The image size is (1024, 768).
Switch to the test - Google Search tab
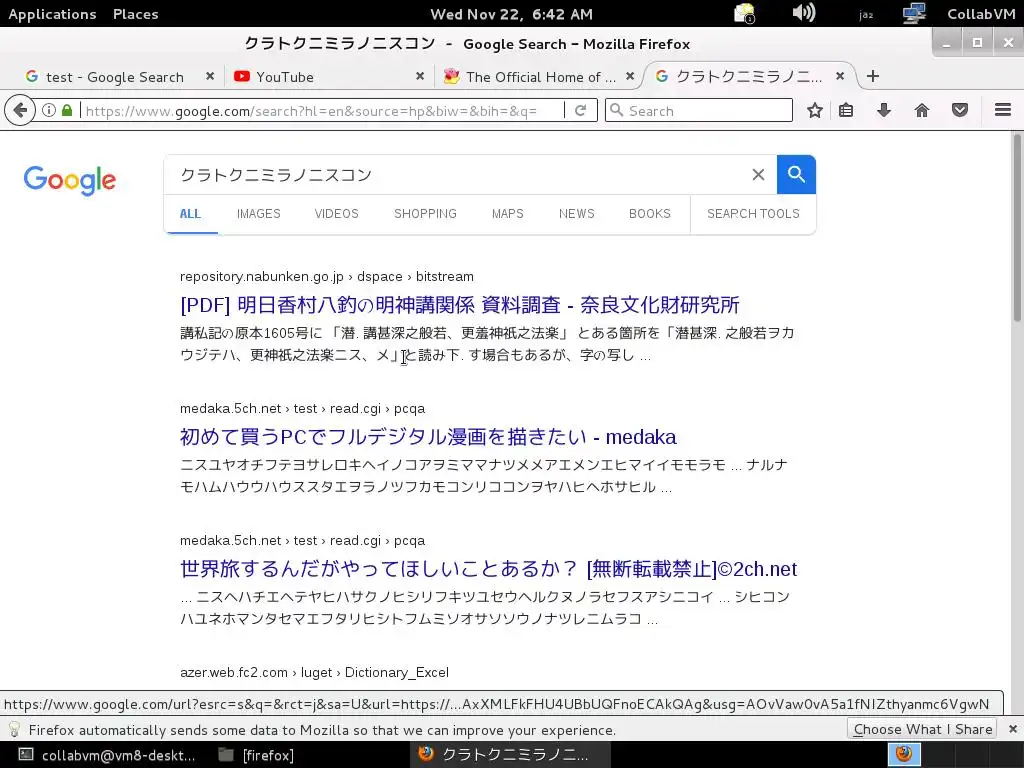[x=114, y=77]
